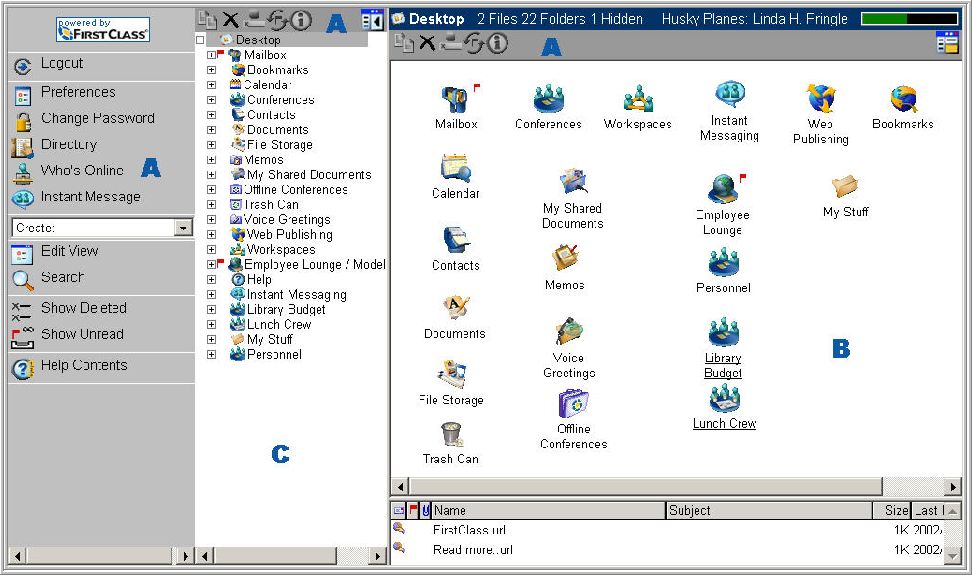The image size is (972, 575).
Task: Open the Instant Messaging desktop icon
Action: pyautogui.click(x=729, y=96)
